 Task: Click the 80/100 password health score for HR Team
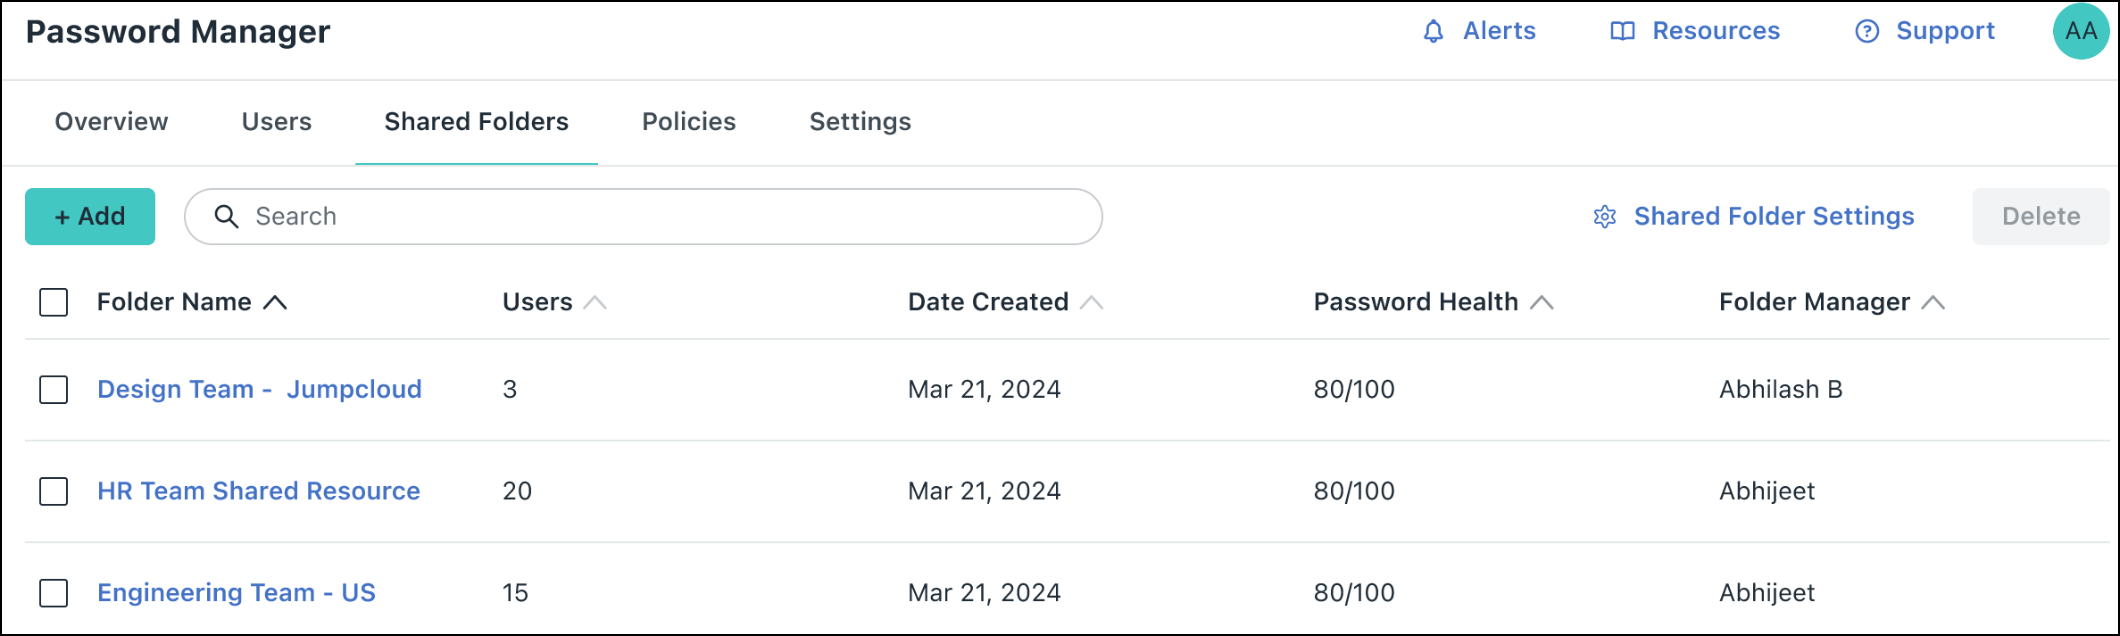click(1354, 491)
